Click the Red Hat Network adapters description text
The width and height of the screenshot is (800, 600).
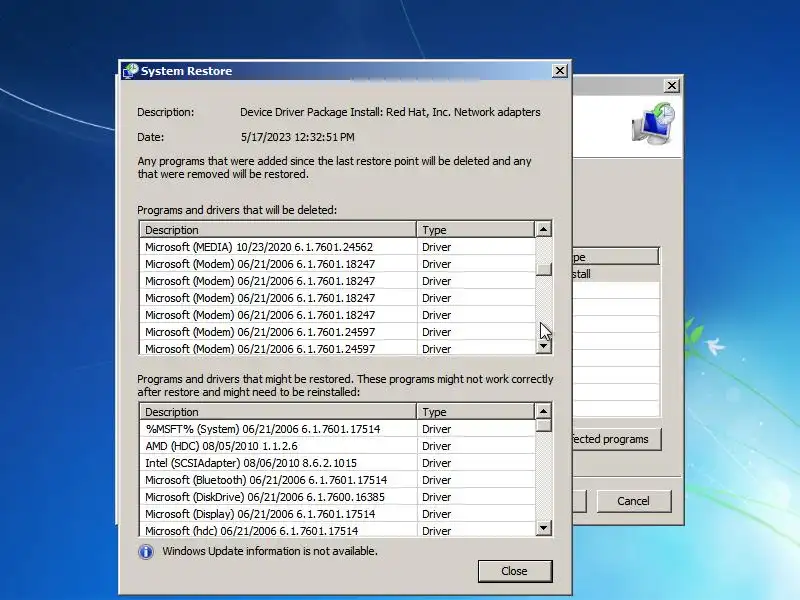(x=390, y=112)
